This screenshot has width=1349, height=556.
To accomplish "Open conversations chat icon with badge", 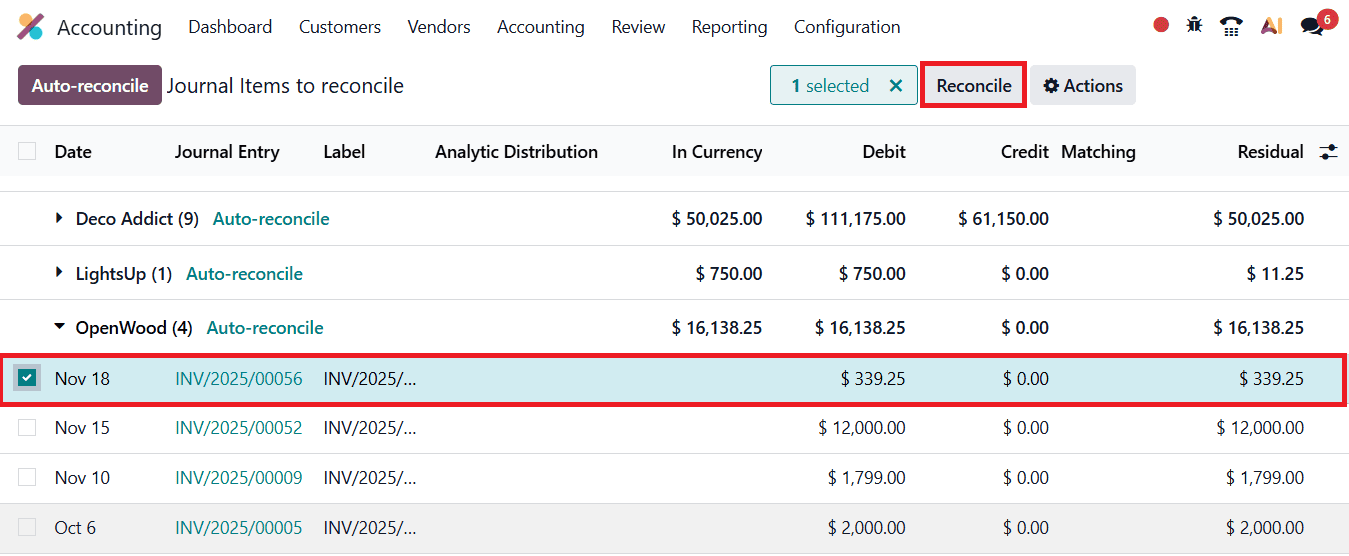I will click(1312, 27).
